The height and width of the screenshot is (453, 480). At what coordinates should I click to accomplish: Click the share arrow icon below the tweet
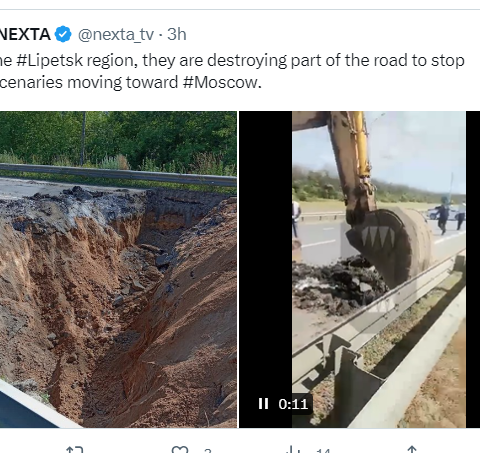(x=412, y=449)
